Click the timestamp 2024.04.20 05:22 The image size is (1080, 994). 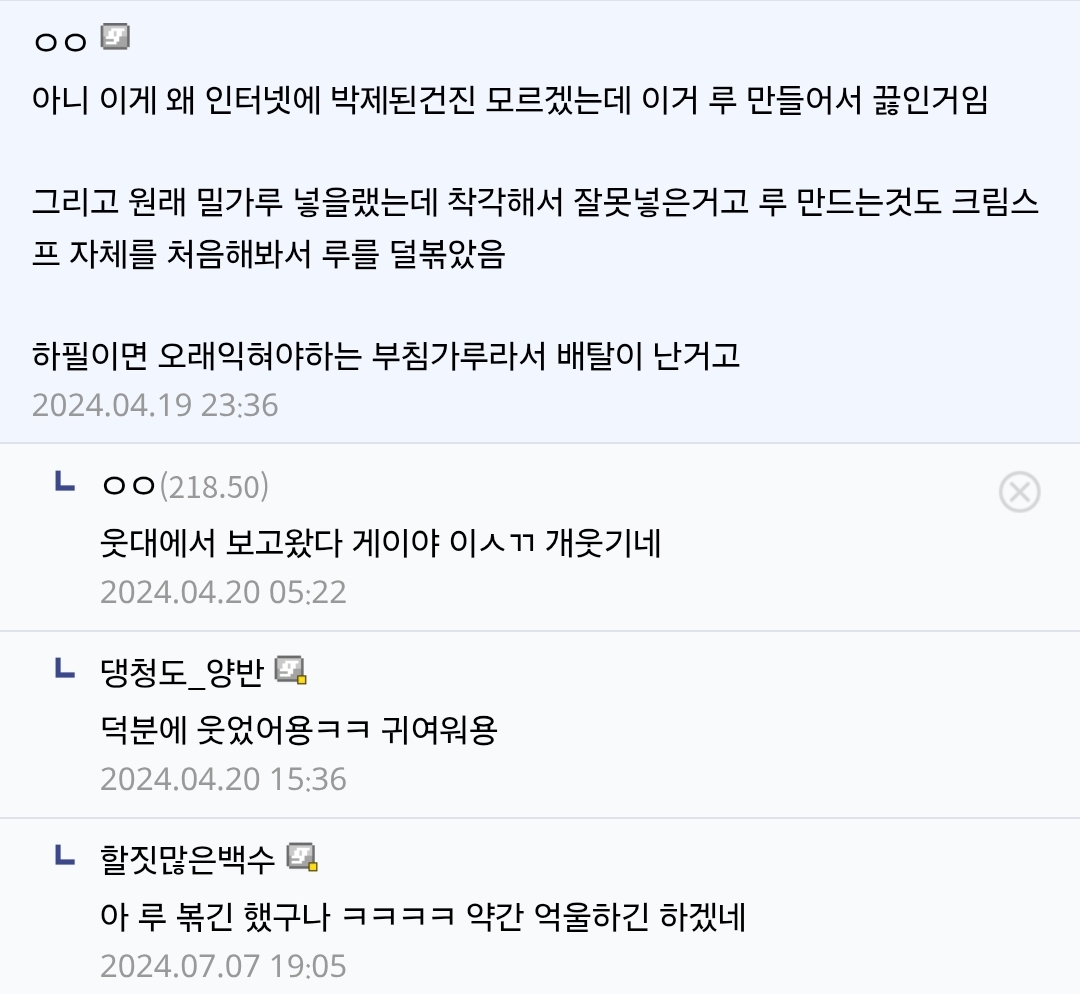[223, 592]
